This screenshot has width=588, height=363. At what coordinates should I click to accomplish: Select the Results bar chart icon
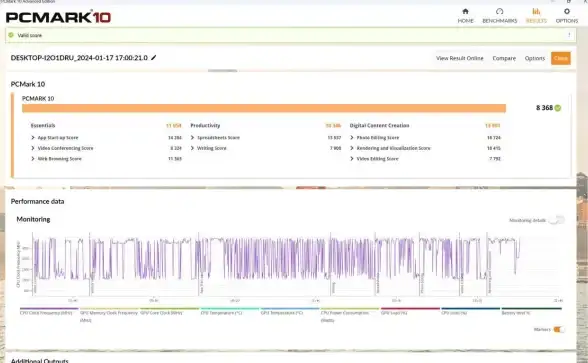(x=536, y=11)
